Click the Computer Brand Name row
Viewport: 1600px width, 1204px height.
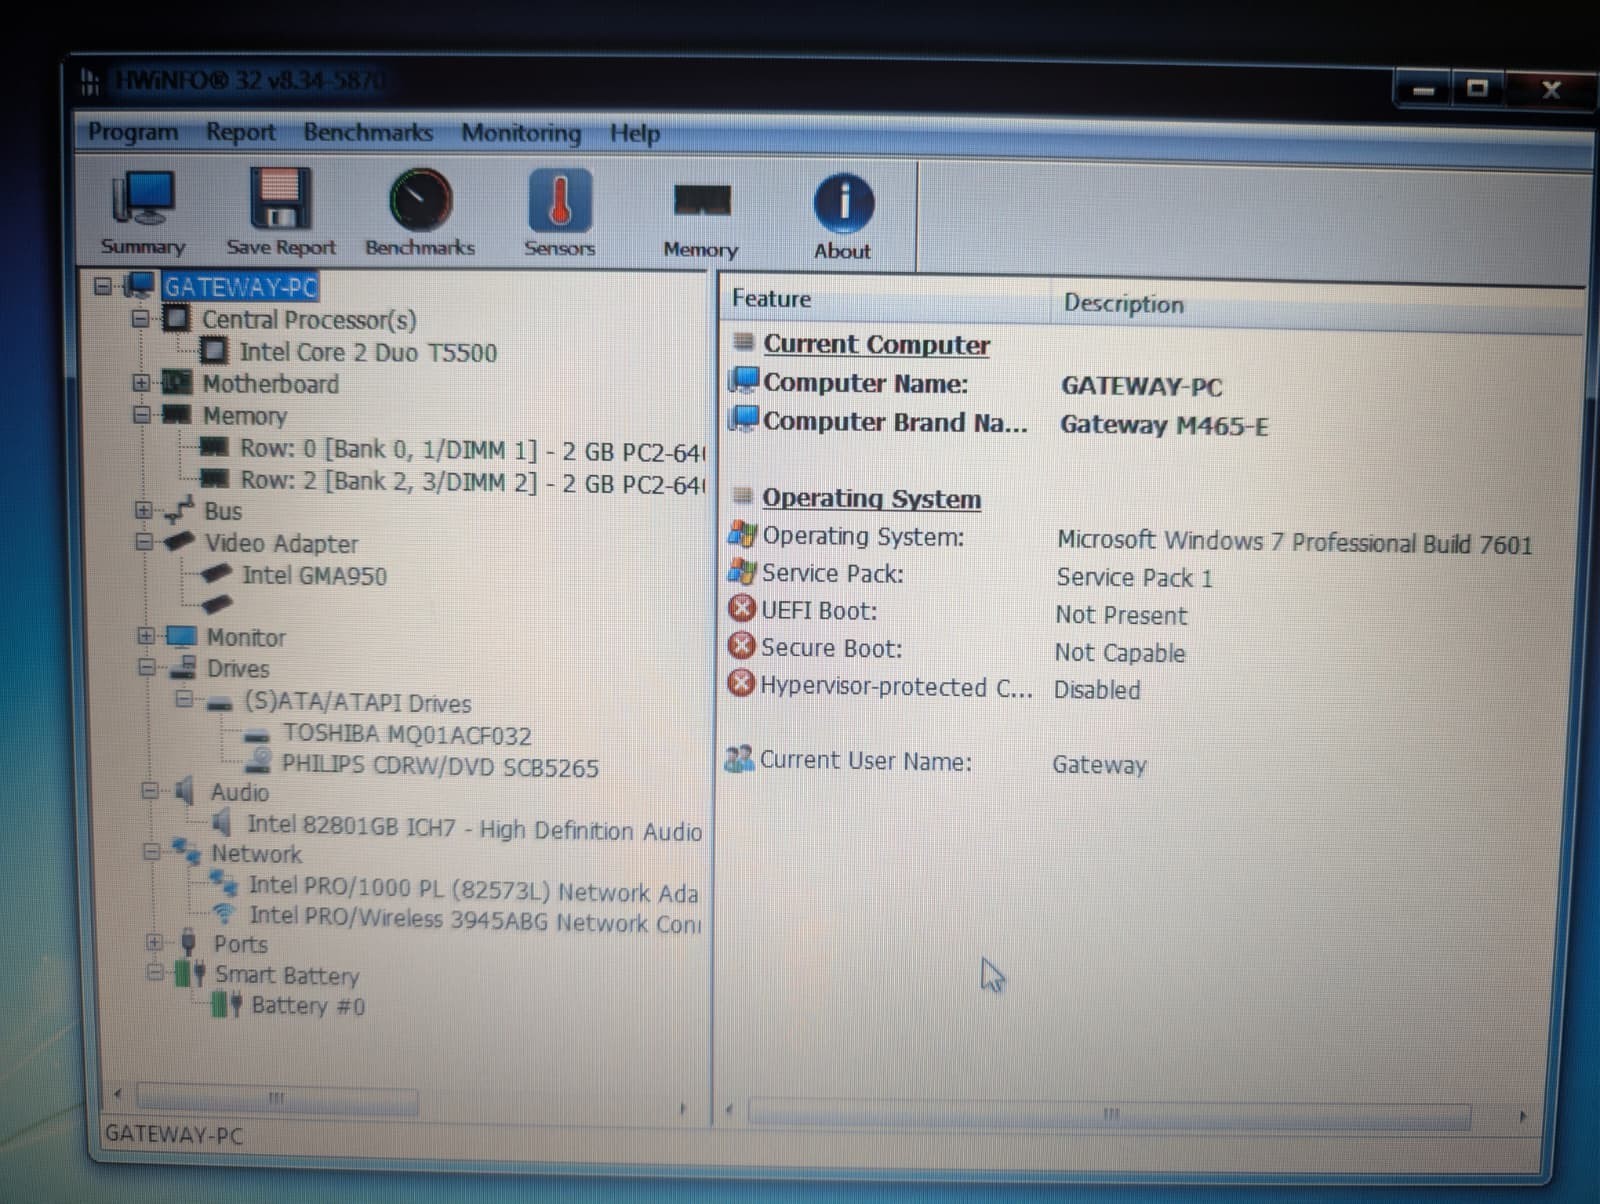coord(999,423)
